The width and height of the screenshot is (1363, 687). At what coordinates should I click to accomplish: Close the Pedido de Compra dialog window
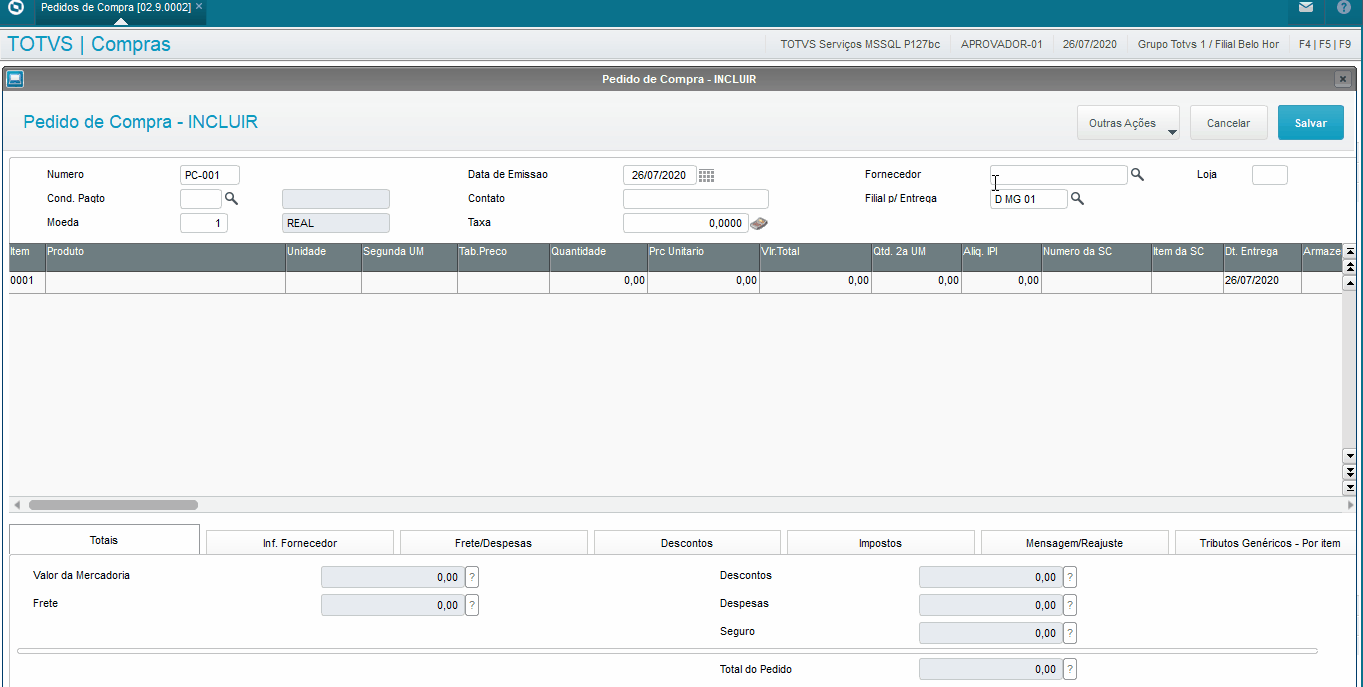1342,79
